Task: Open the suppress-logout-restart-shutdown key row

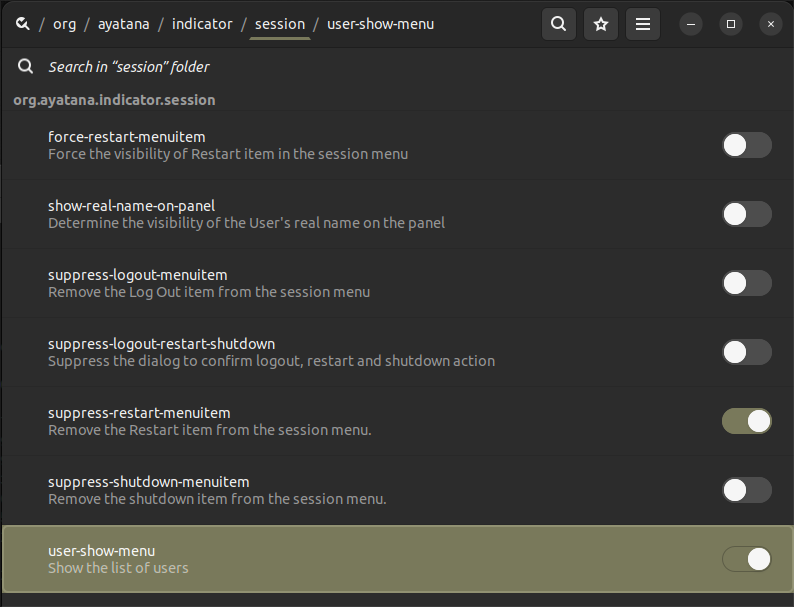Action: 300,352
